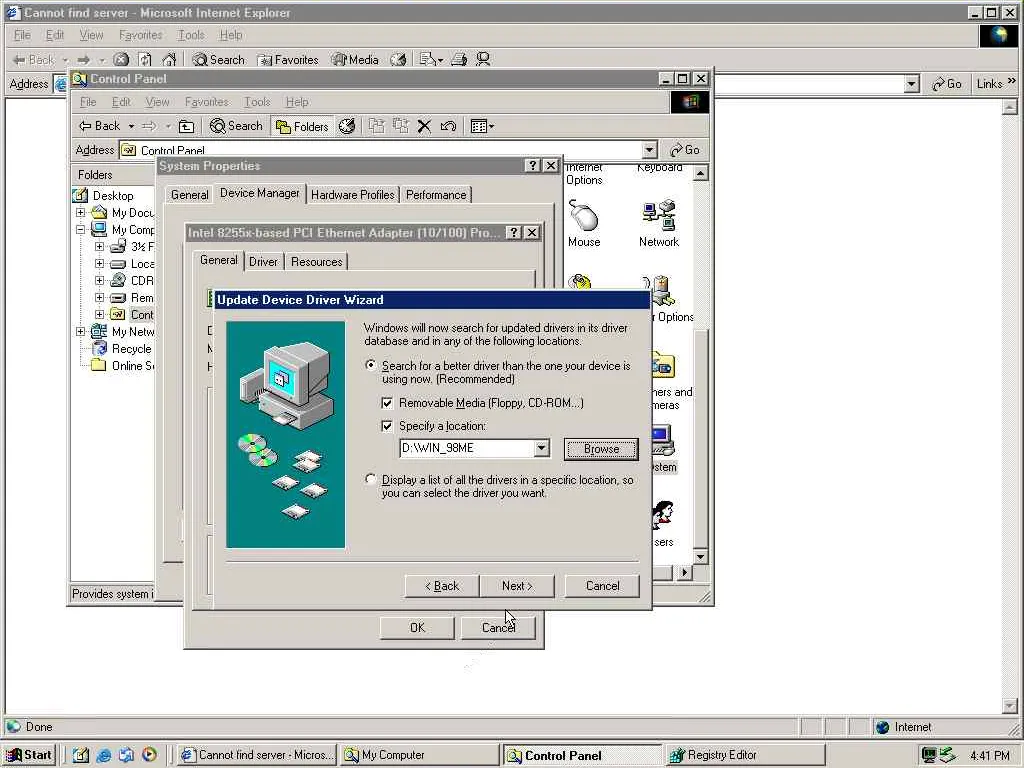Click Show Desktop quick launch icon
1024x768 pixels.
click(x=80, y=755)
